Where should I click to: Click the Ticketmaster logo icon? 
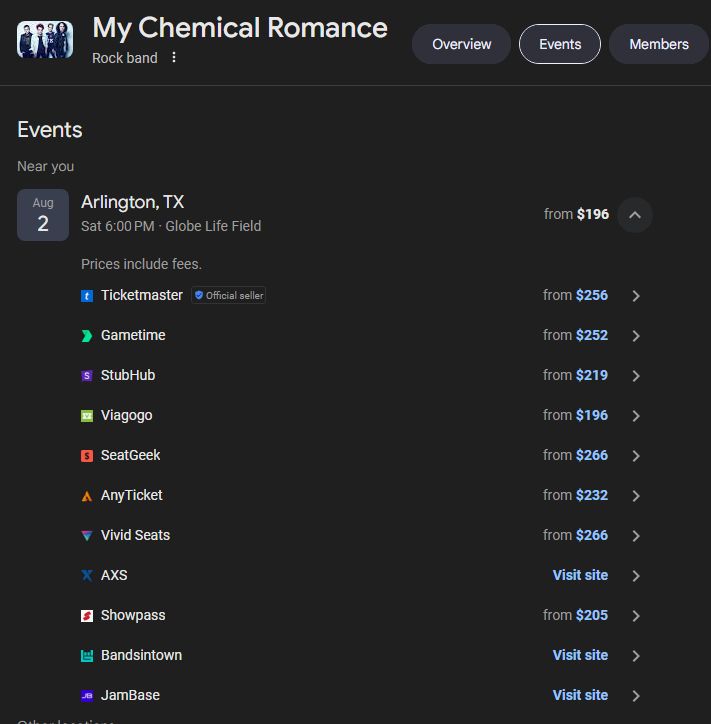click(87, 296)
